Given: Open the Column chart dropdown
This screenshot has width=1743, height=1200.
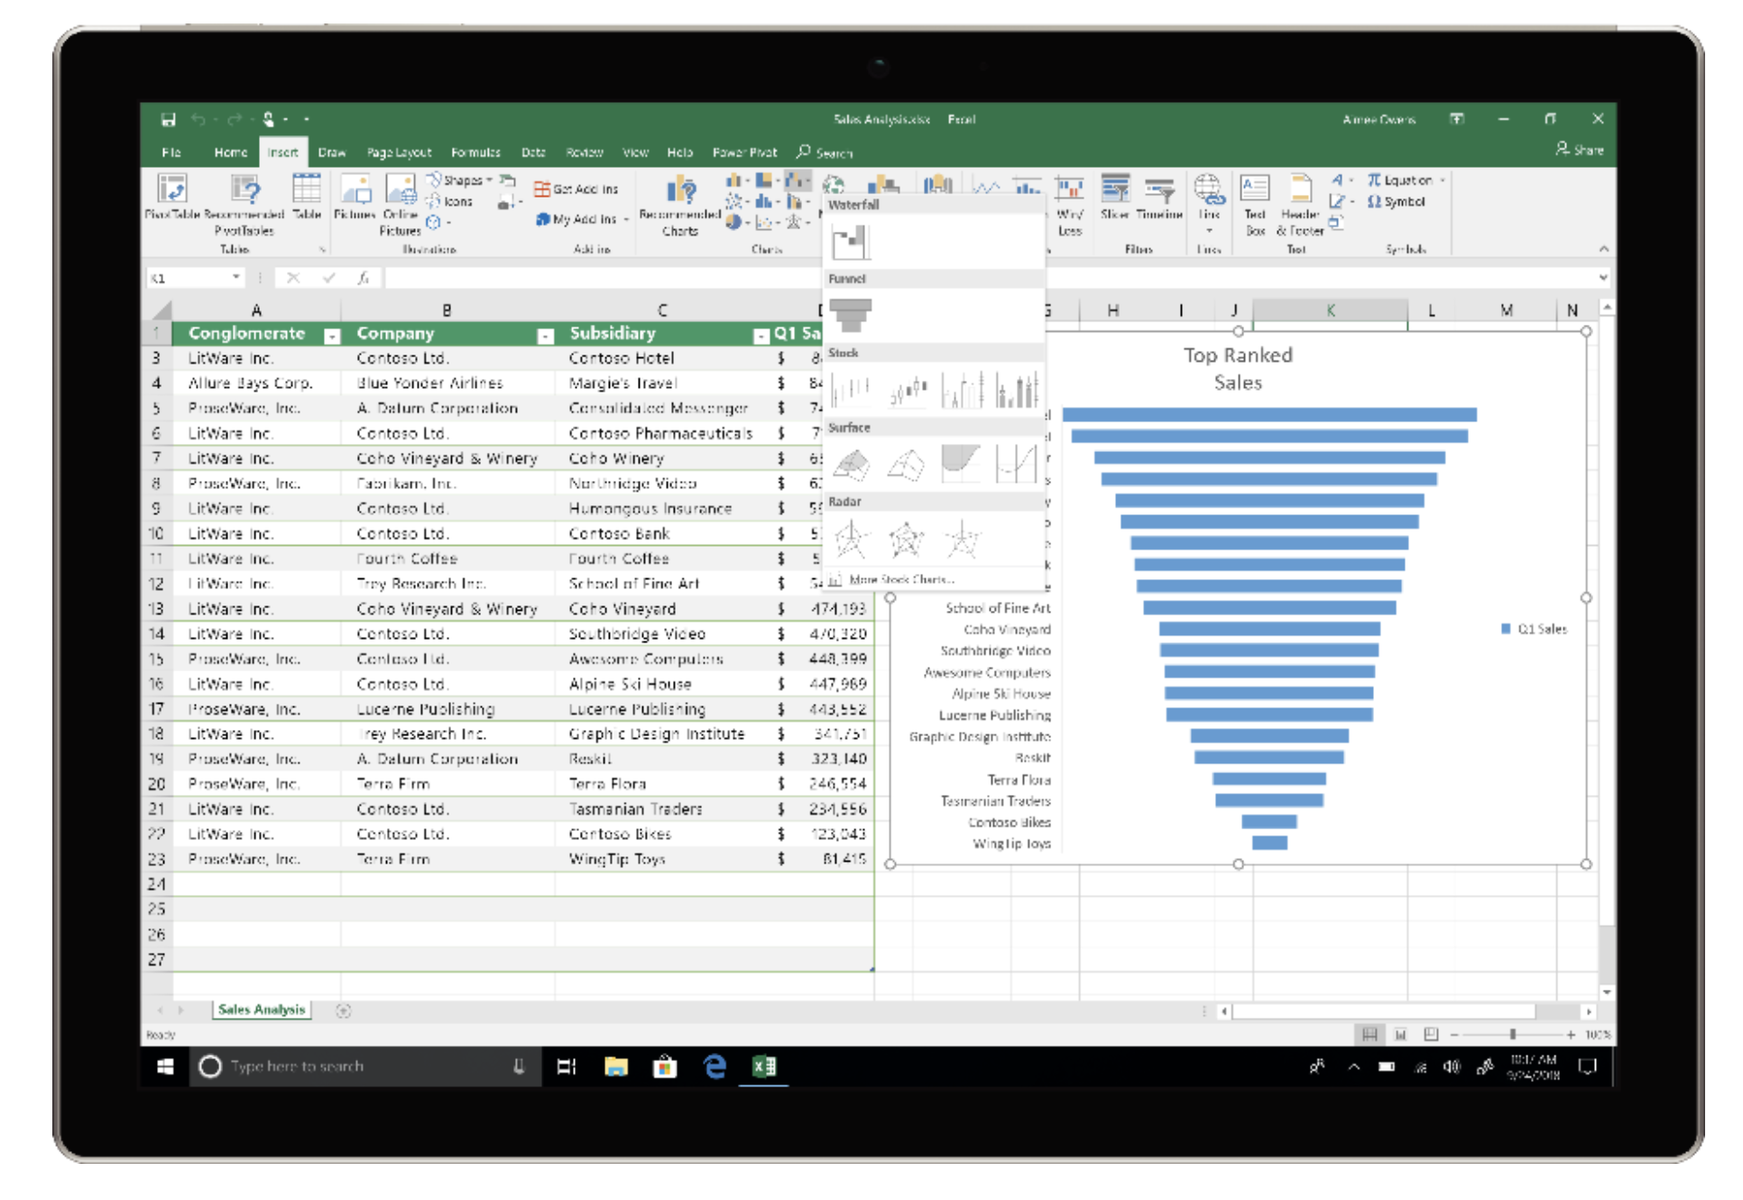Looking at the screenshot, I should pyautogui.click(x=738, y=181).
